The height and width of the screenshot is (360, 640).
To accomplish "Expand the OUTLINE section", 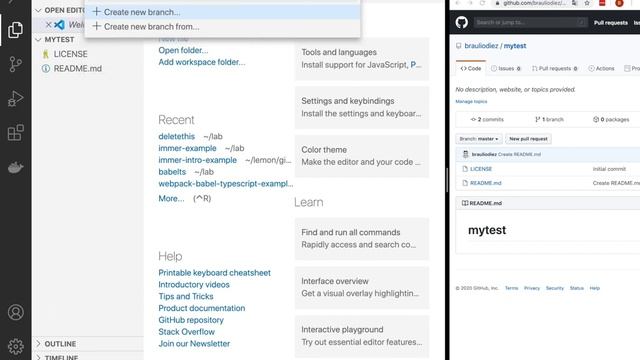I will [38, 344].
